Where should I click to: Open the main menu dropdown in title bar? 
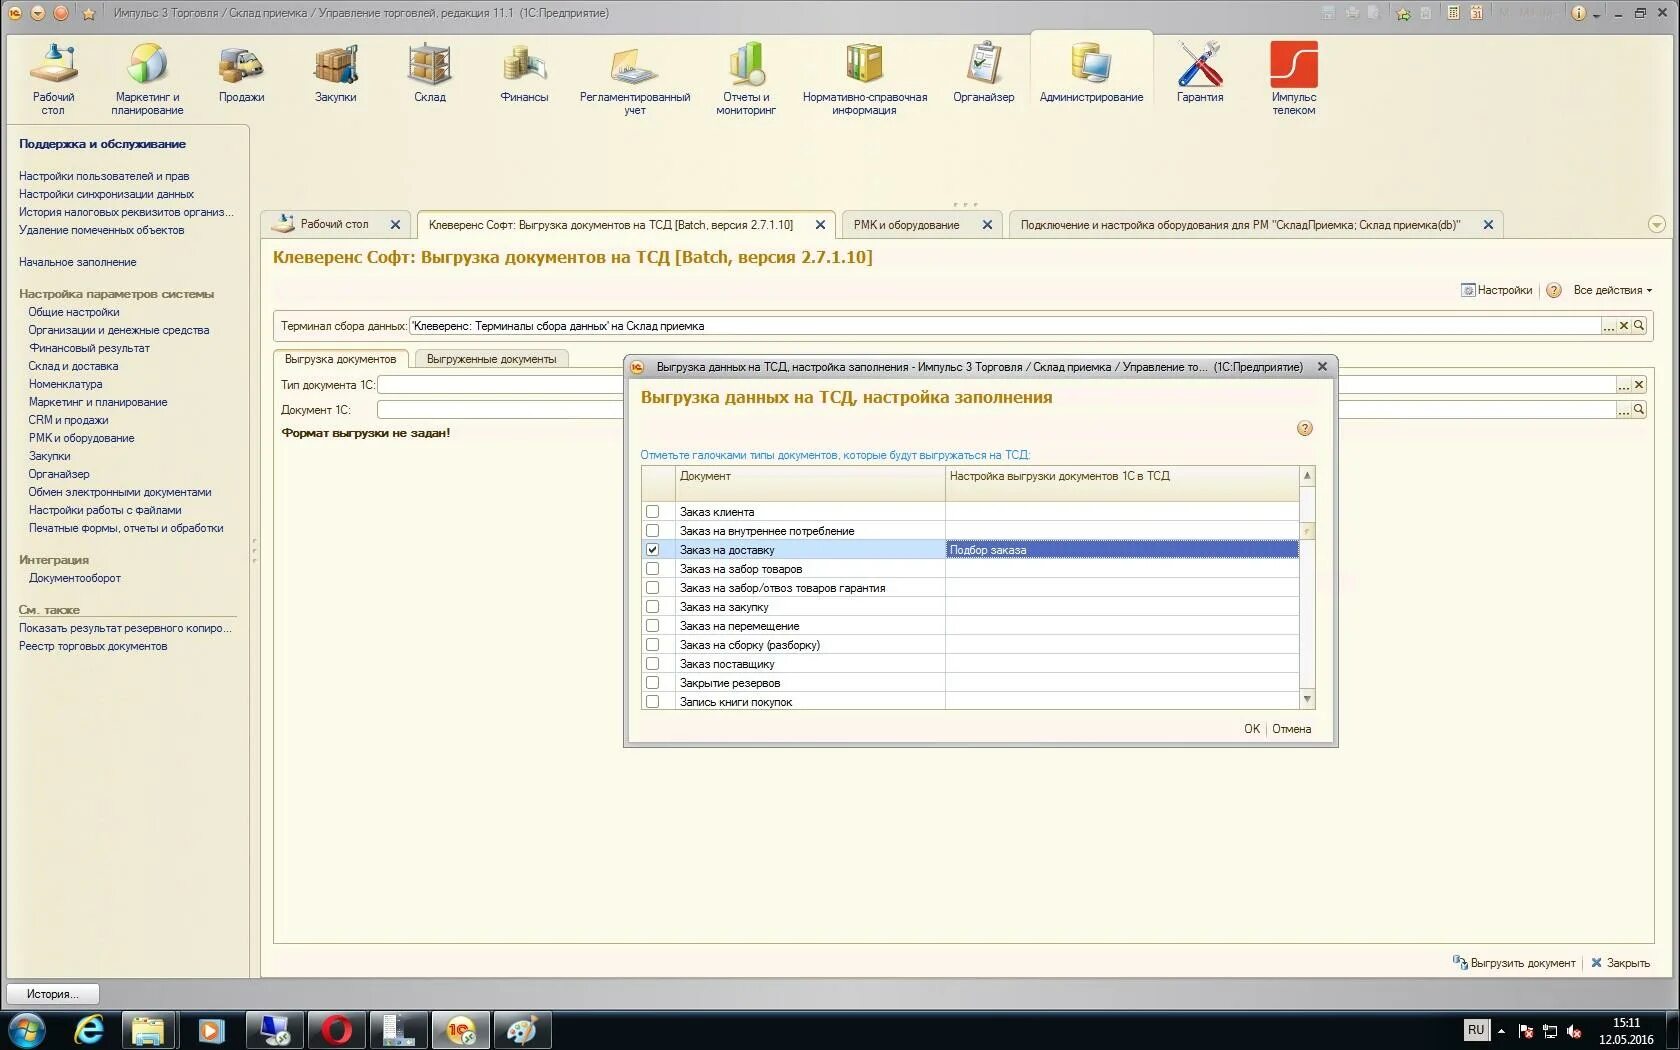(37, 13)
